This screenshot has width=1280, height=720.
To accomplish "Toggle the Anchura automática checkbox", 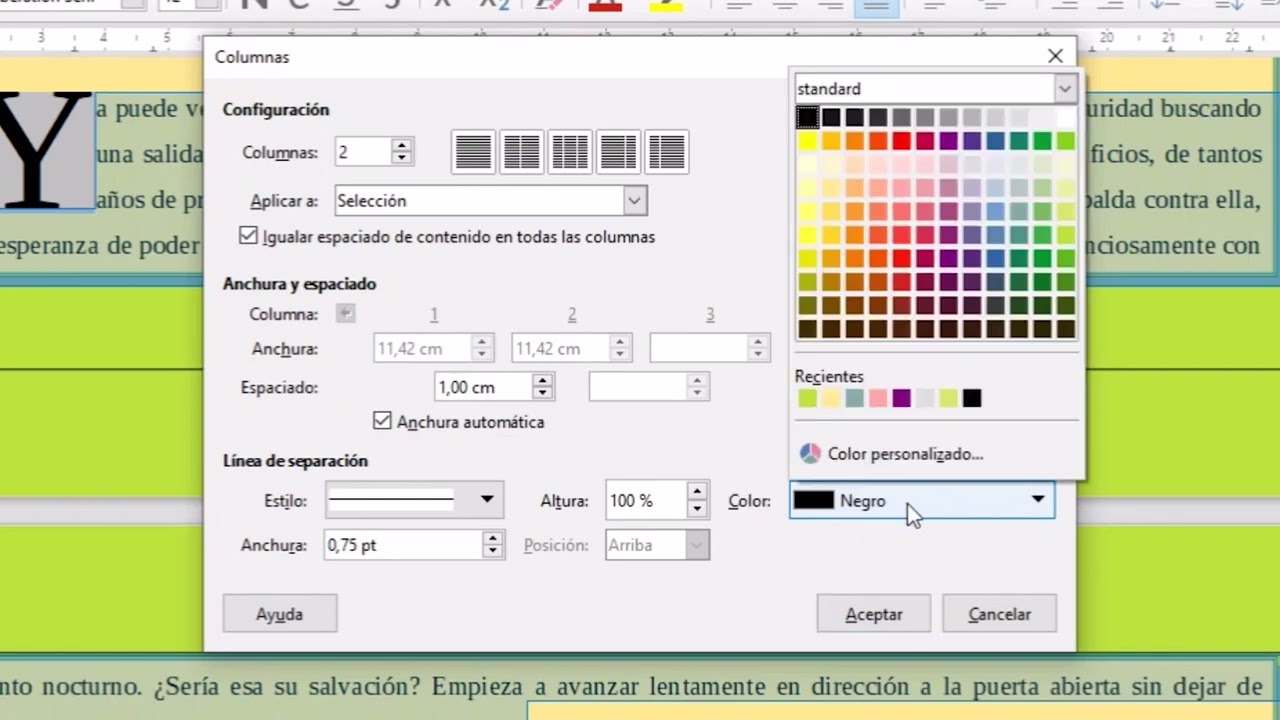I will pos(382,421).
